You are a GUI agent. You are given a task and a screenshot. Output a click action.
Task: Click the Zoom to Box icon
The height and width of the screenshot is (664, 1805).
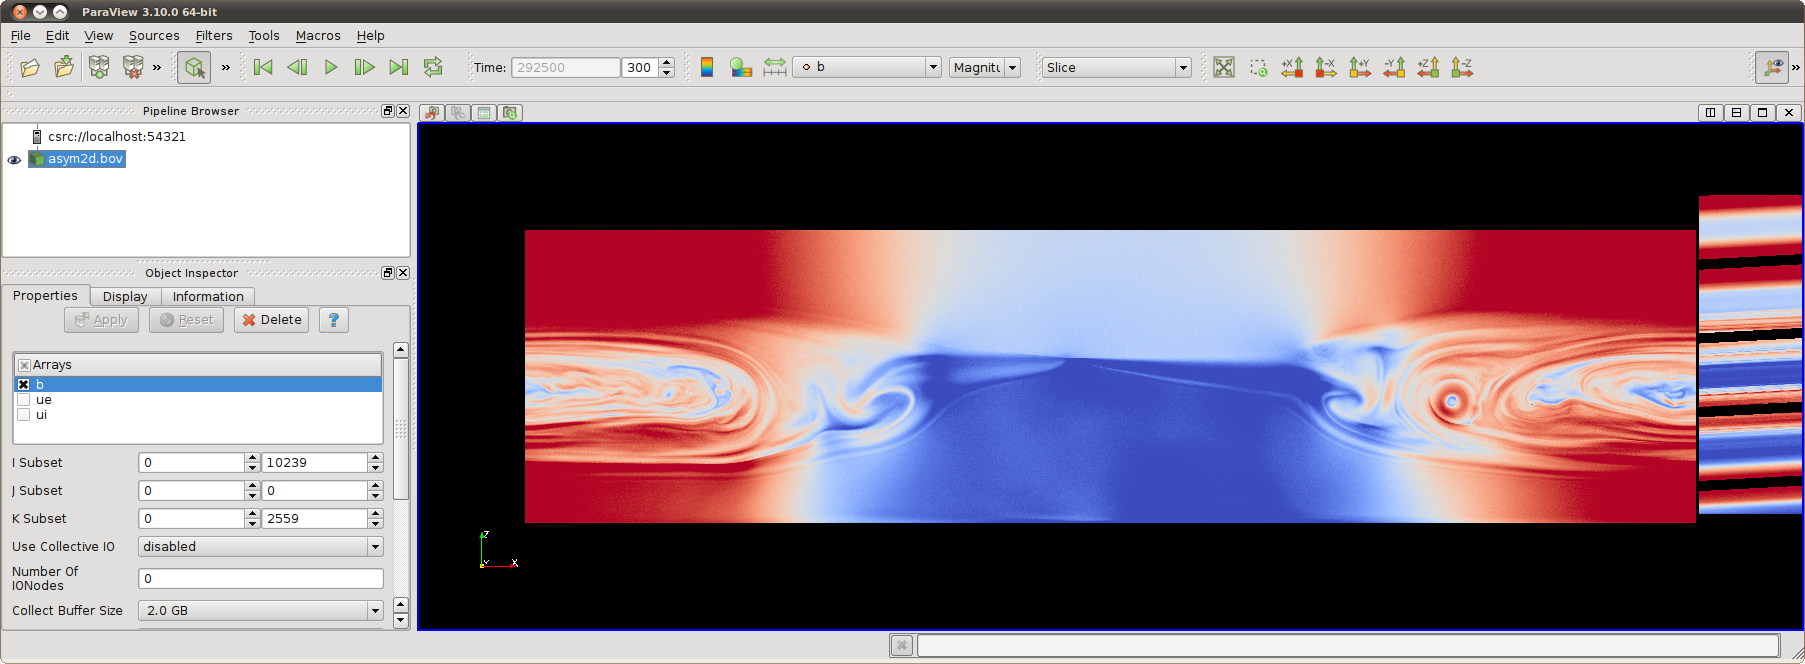click(x=1258, y=67)
